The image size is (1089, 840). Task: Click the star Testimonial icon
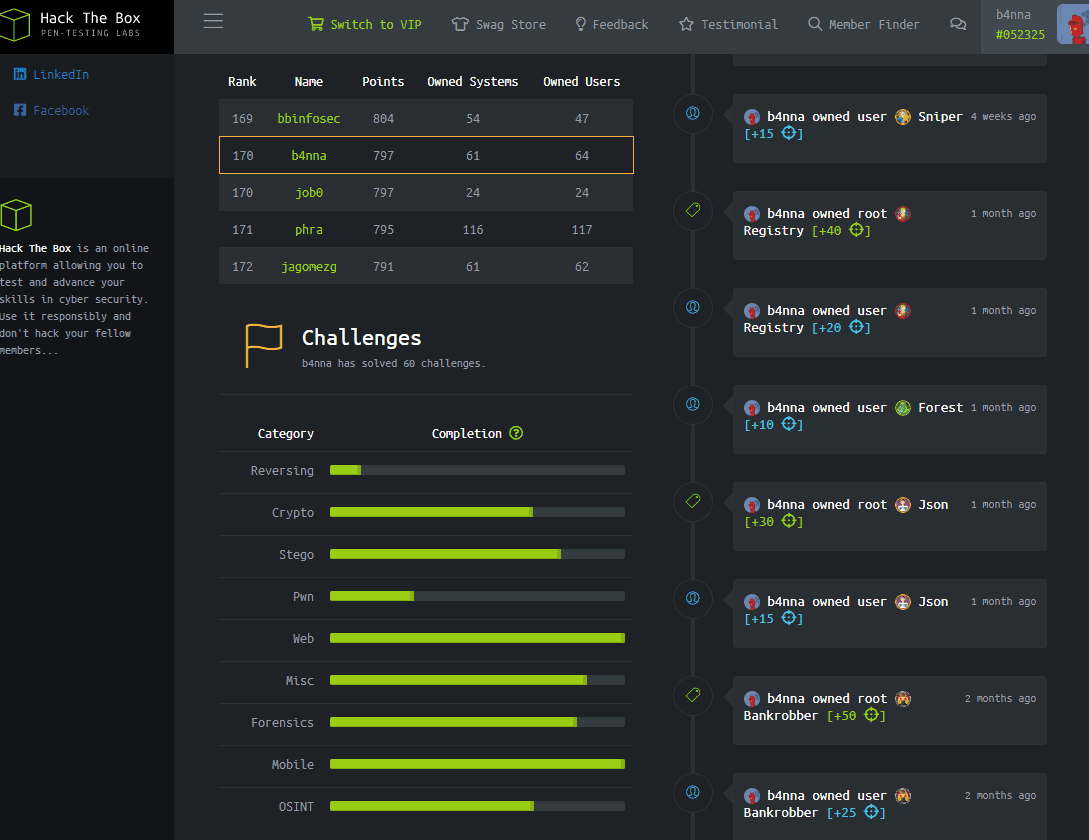[x=686, y=24]
